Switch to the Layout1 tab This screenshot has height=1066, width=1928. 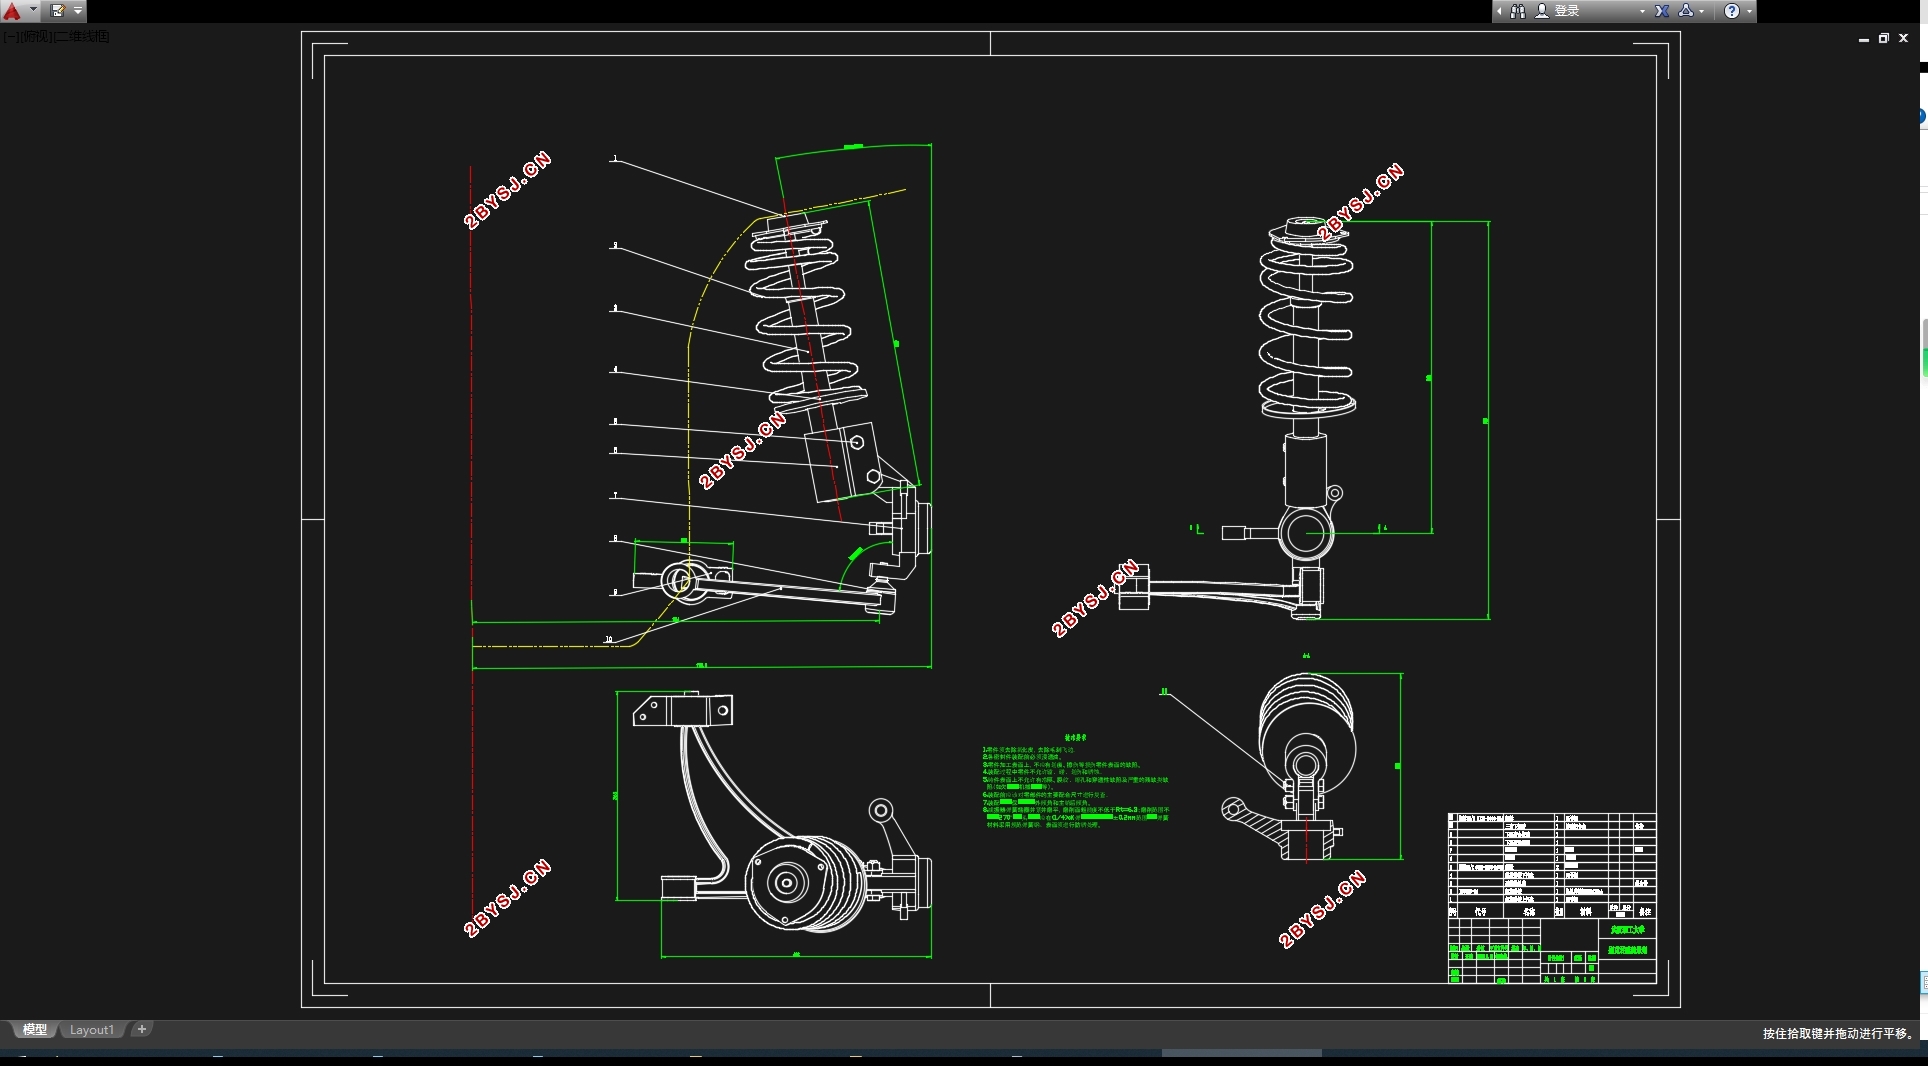click(92, 1030)
